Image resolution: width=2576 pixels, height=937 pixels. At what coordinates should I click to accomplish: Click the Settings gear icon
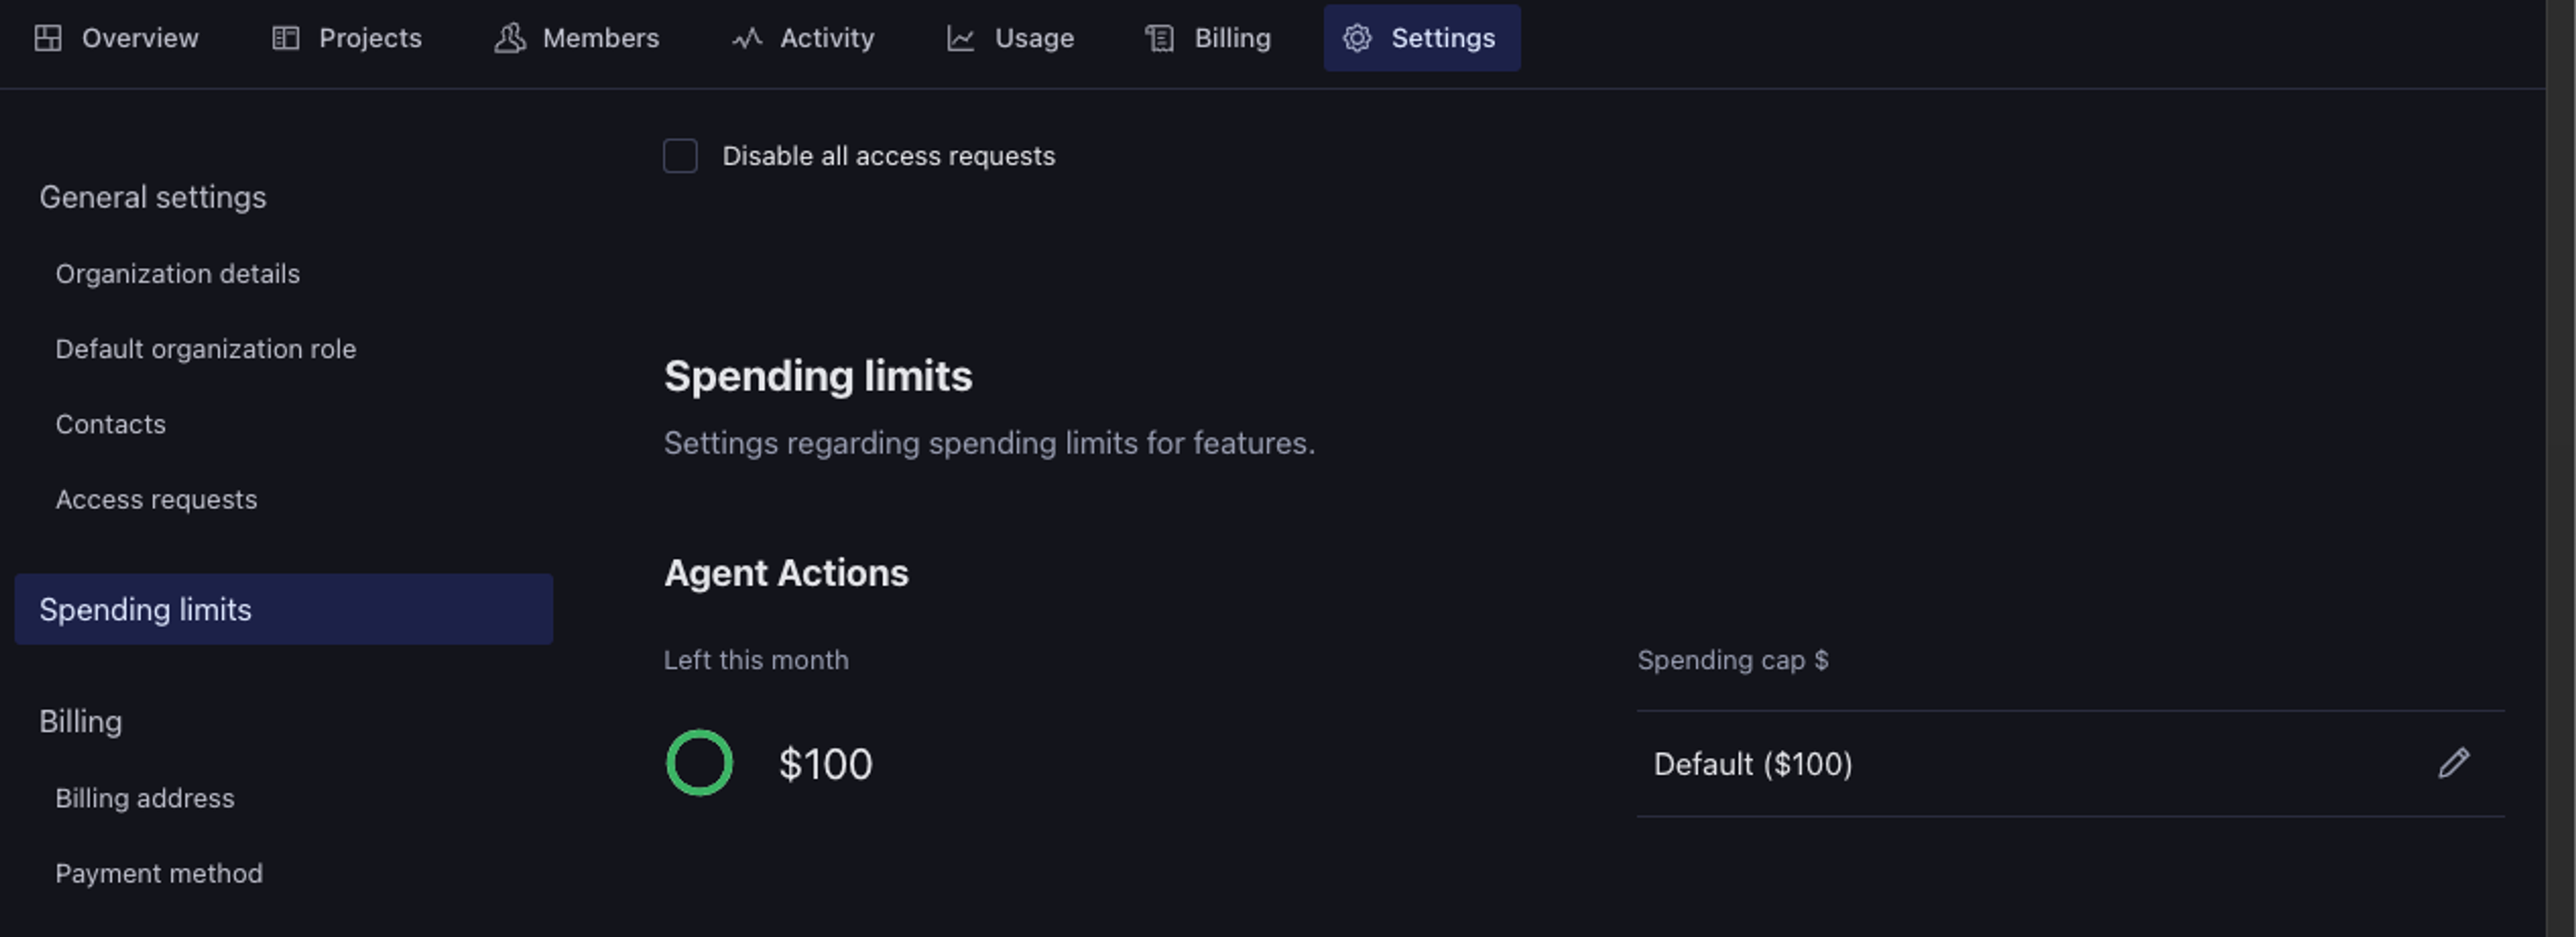coord(1357,38)
